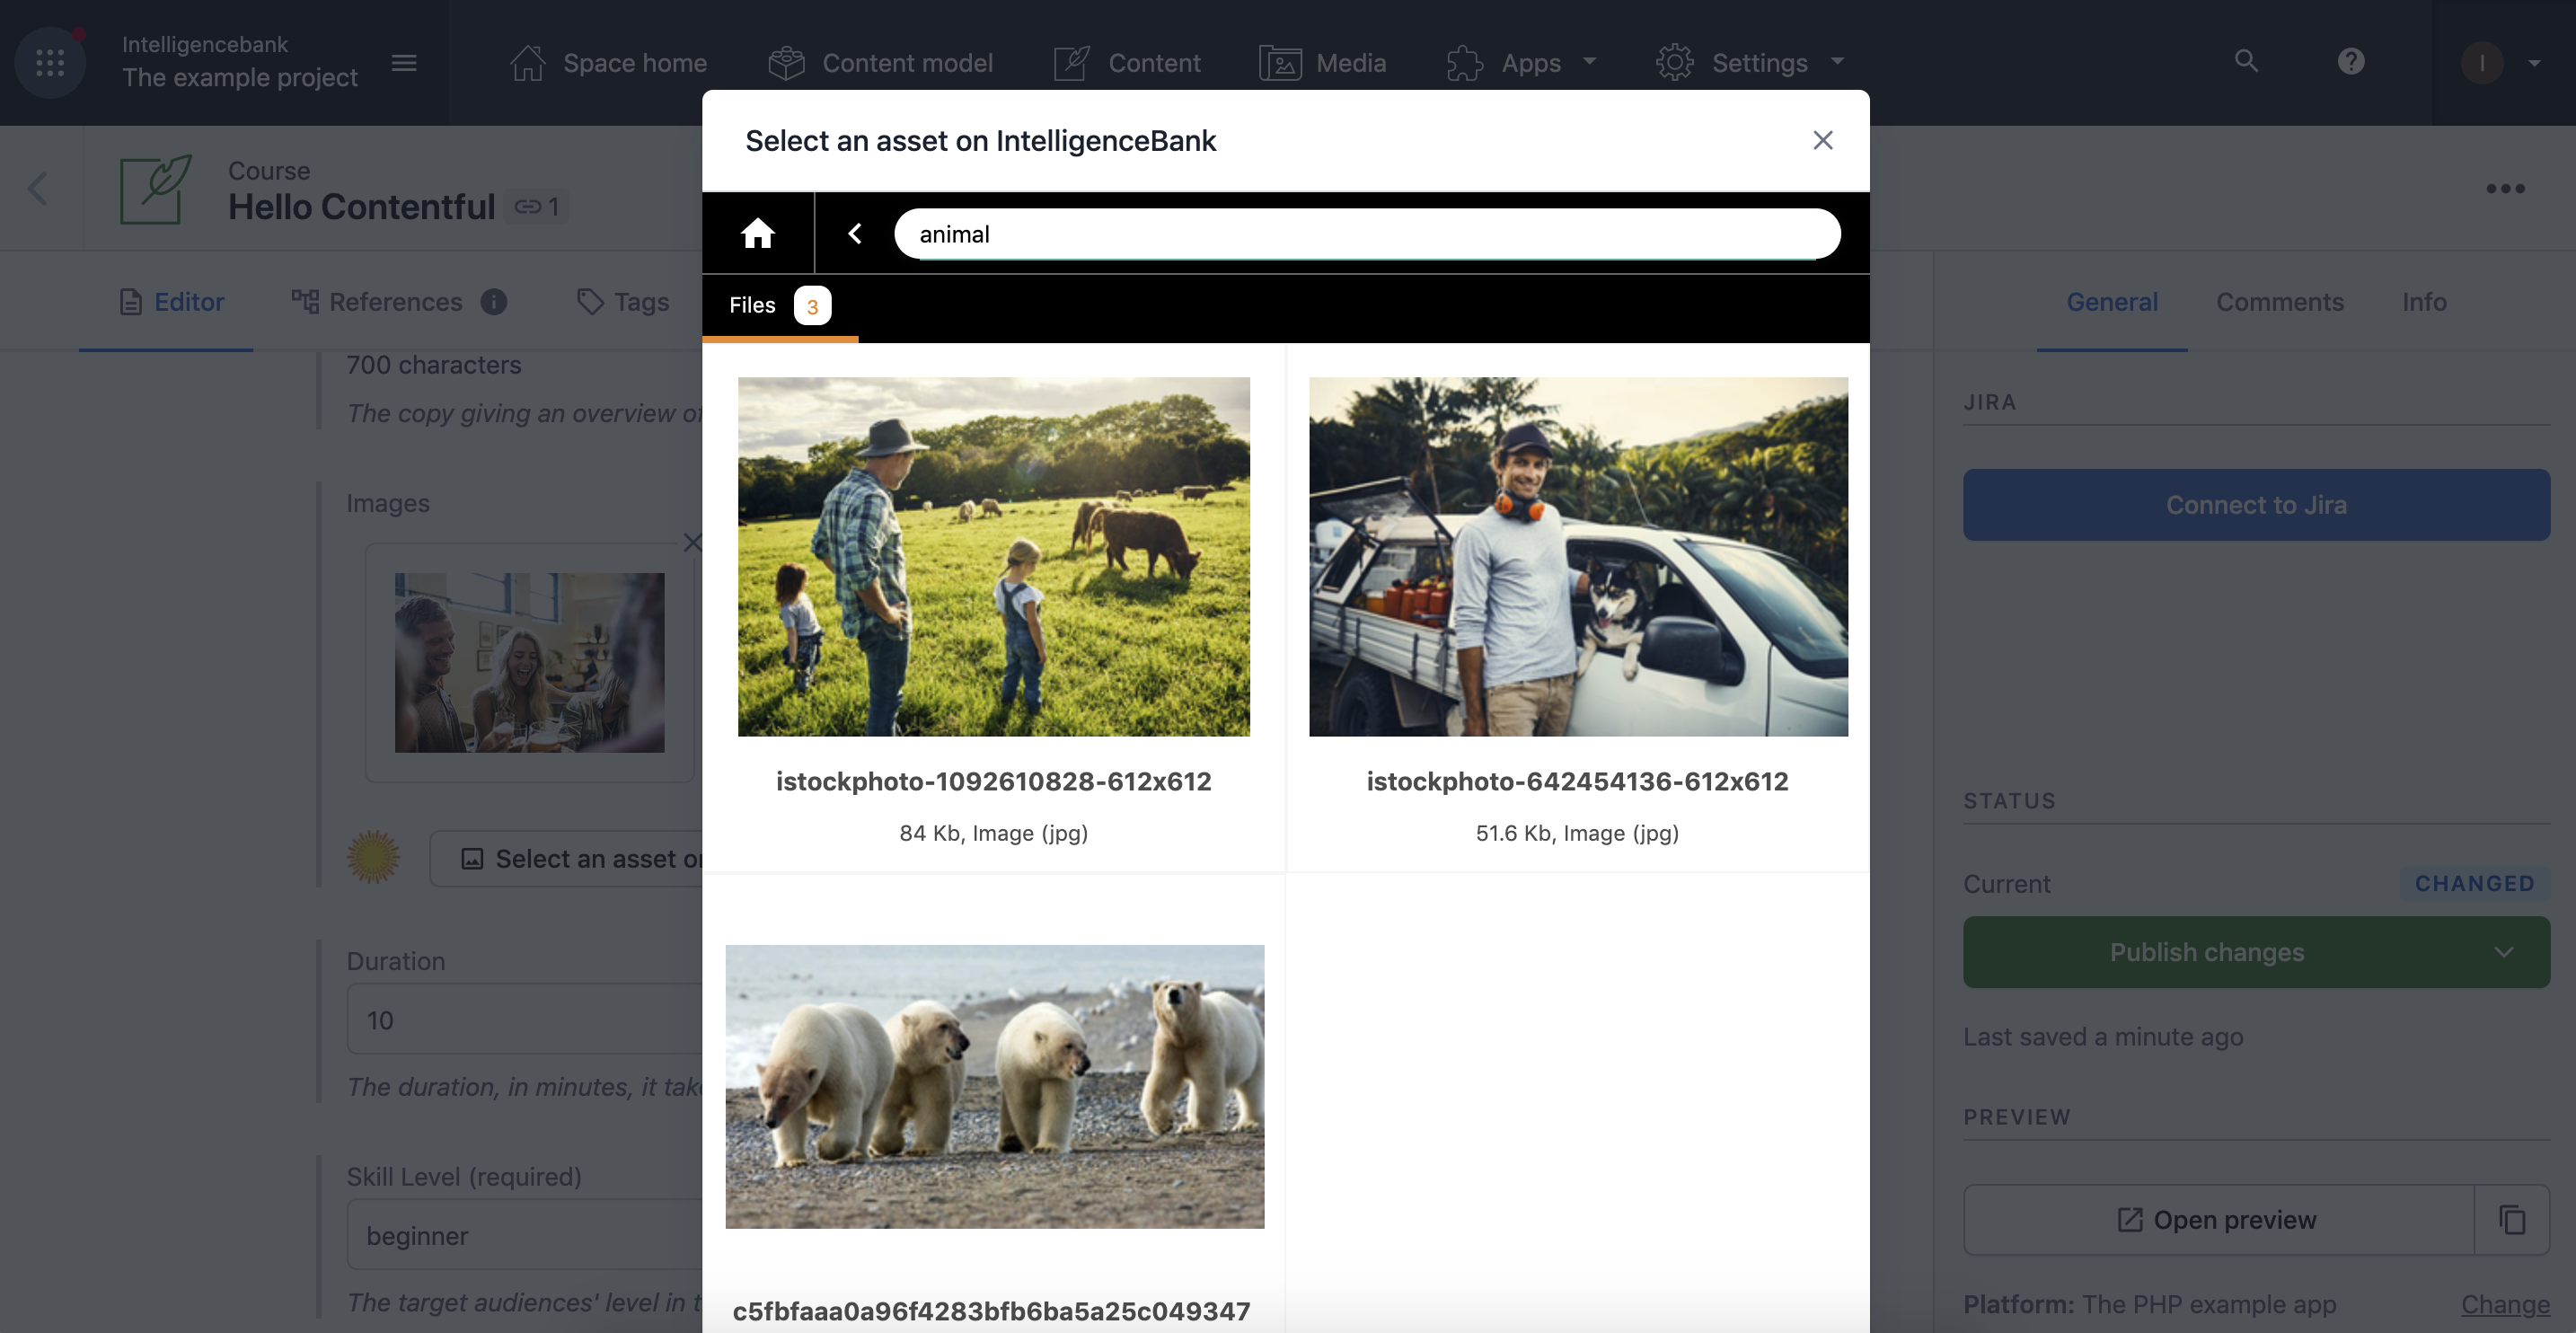Image resolution: width=2576 pixels, height=1333 pixels.
Task: Select the polar bears image thumbnail
Action: click(x=994, y=1087)
